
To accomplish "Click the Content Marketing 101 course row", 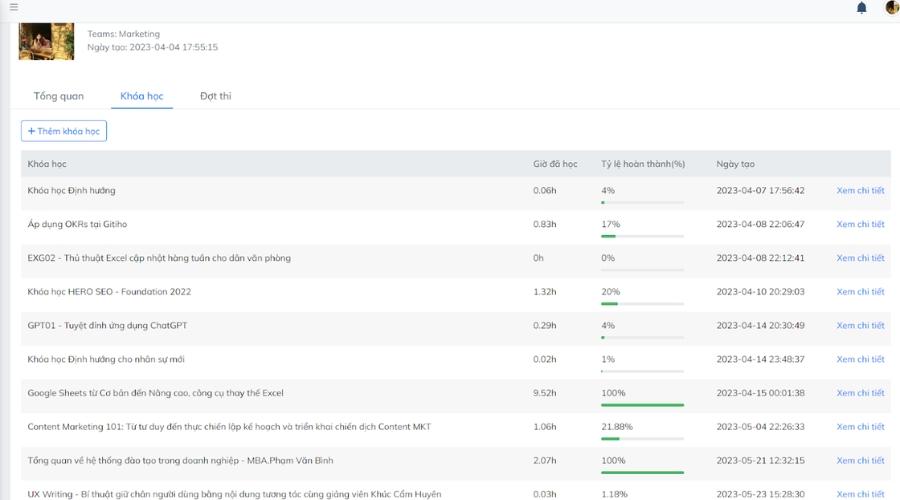I will pos(230,427).
